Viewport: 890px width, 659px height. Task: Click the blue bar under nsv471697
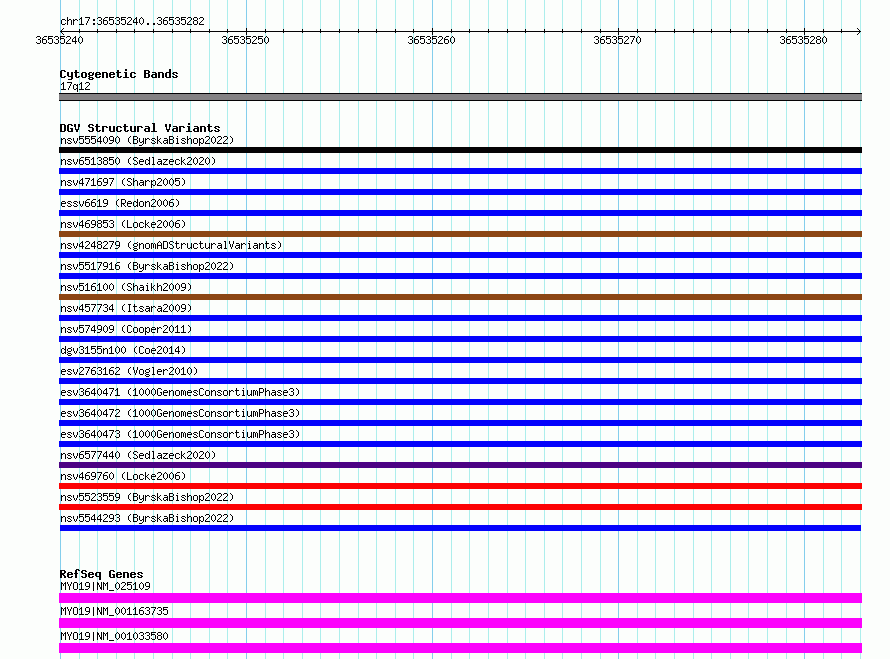click(460, 192)
